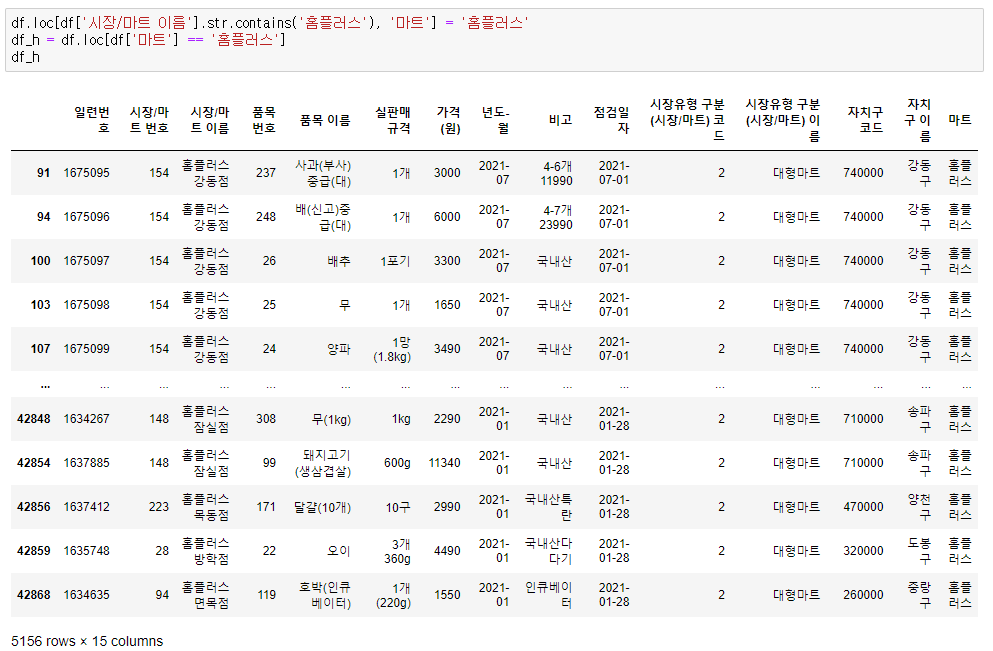
Task: Click the item name 배(신고)중급(대)
Action: 323,217
